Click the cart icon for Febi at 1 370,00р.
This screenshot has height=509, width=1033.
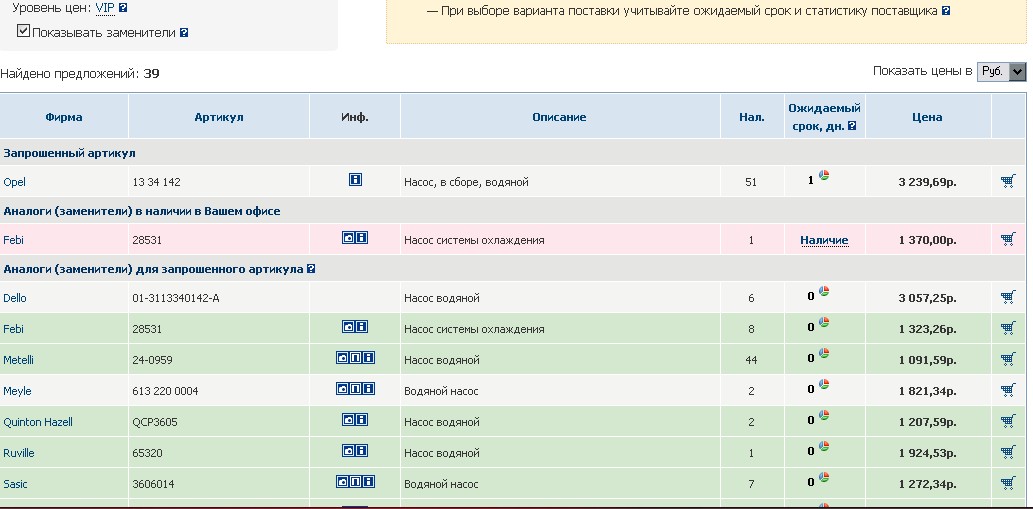click(x=1007, y=239)
